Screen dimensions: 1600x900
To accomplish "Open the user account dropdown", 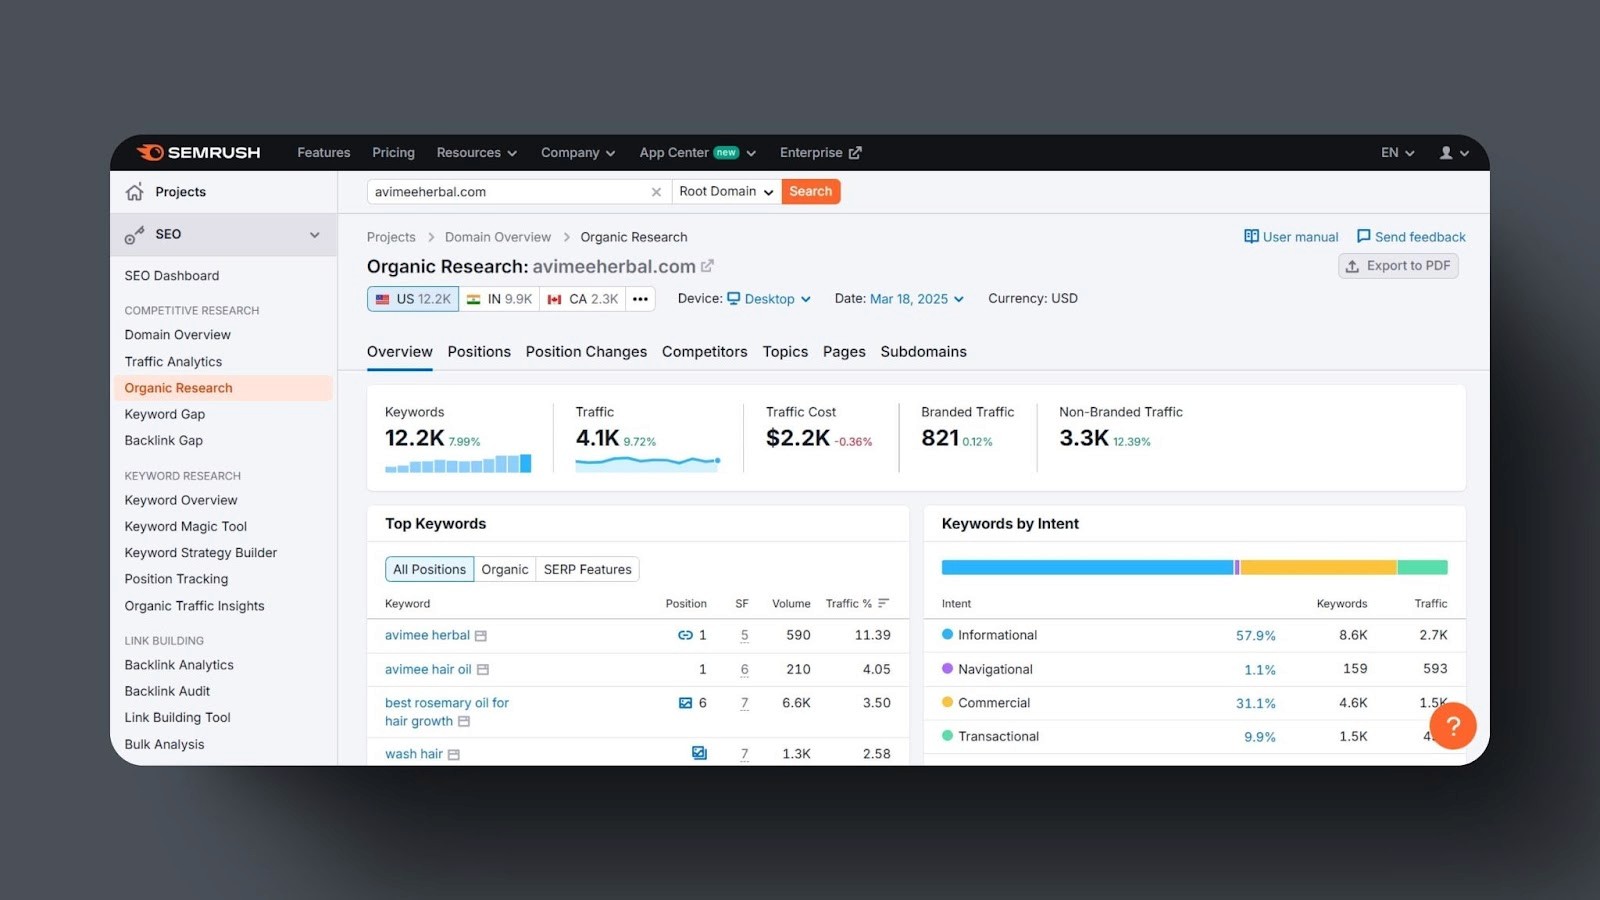I will pos(1454,153).
